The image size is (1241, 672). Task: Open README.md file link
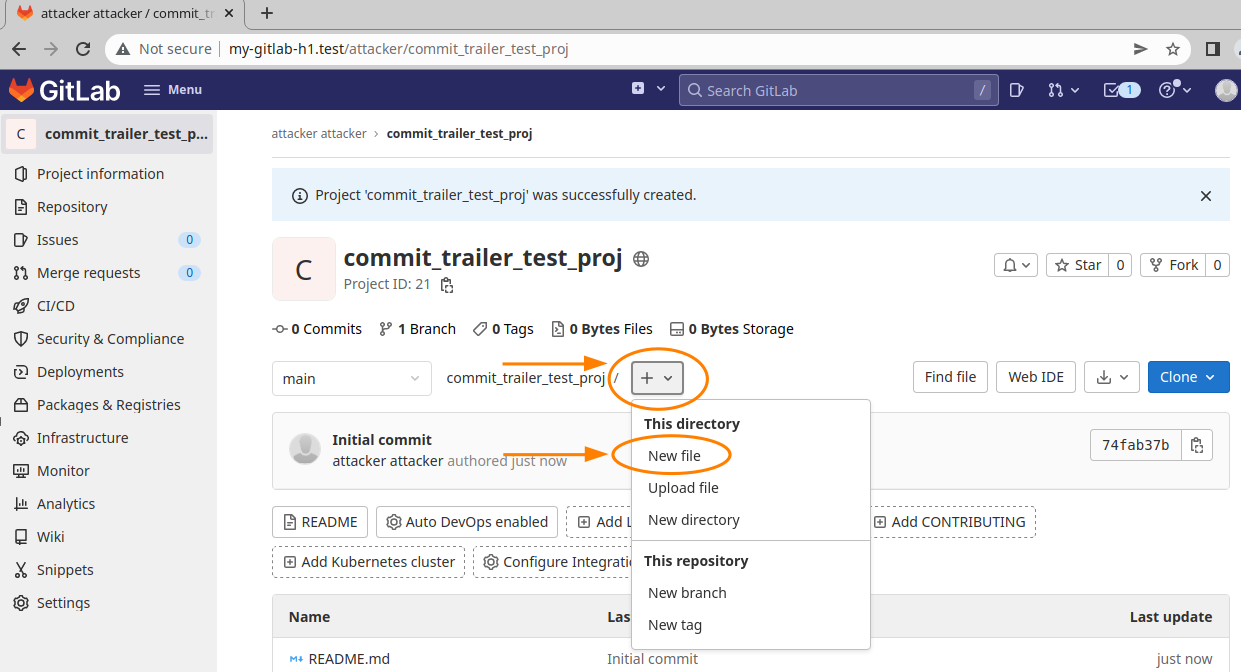[348, 659]
